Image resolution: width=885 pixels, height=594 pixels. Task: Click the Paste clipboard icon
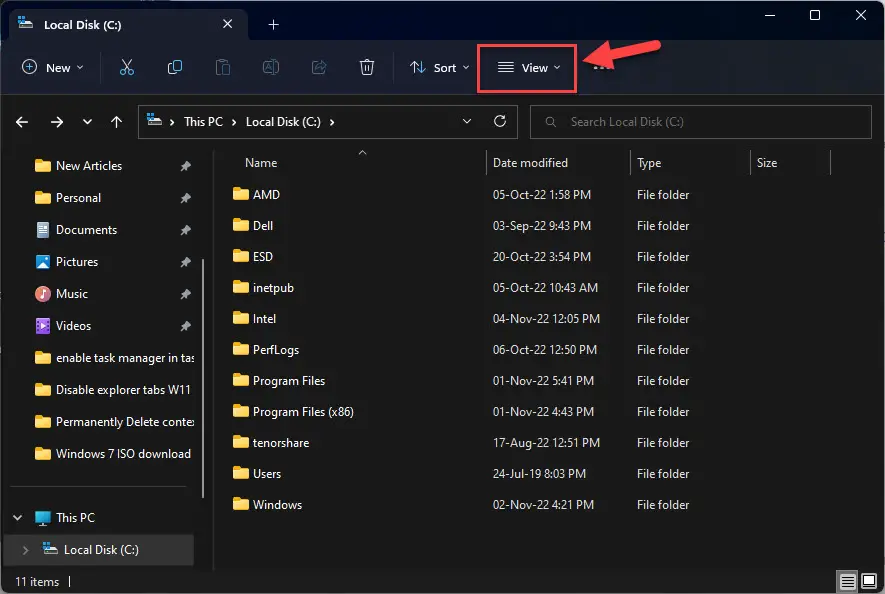coord(223,67)
